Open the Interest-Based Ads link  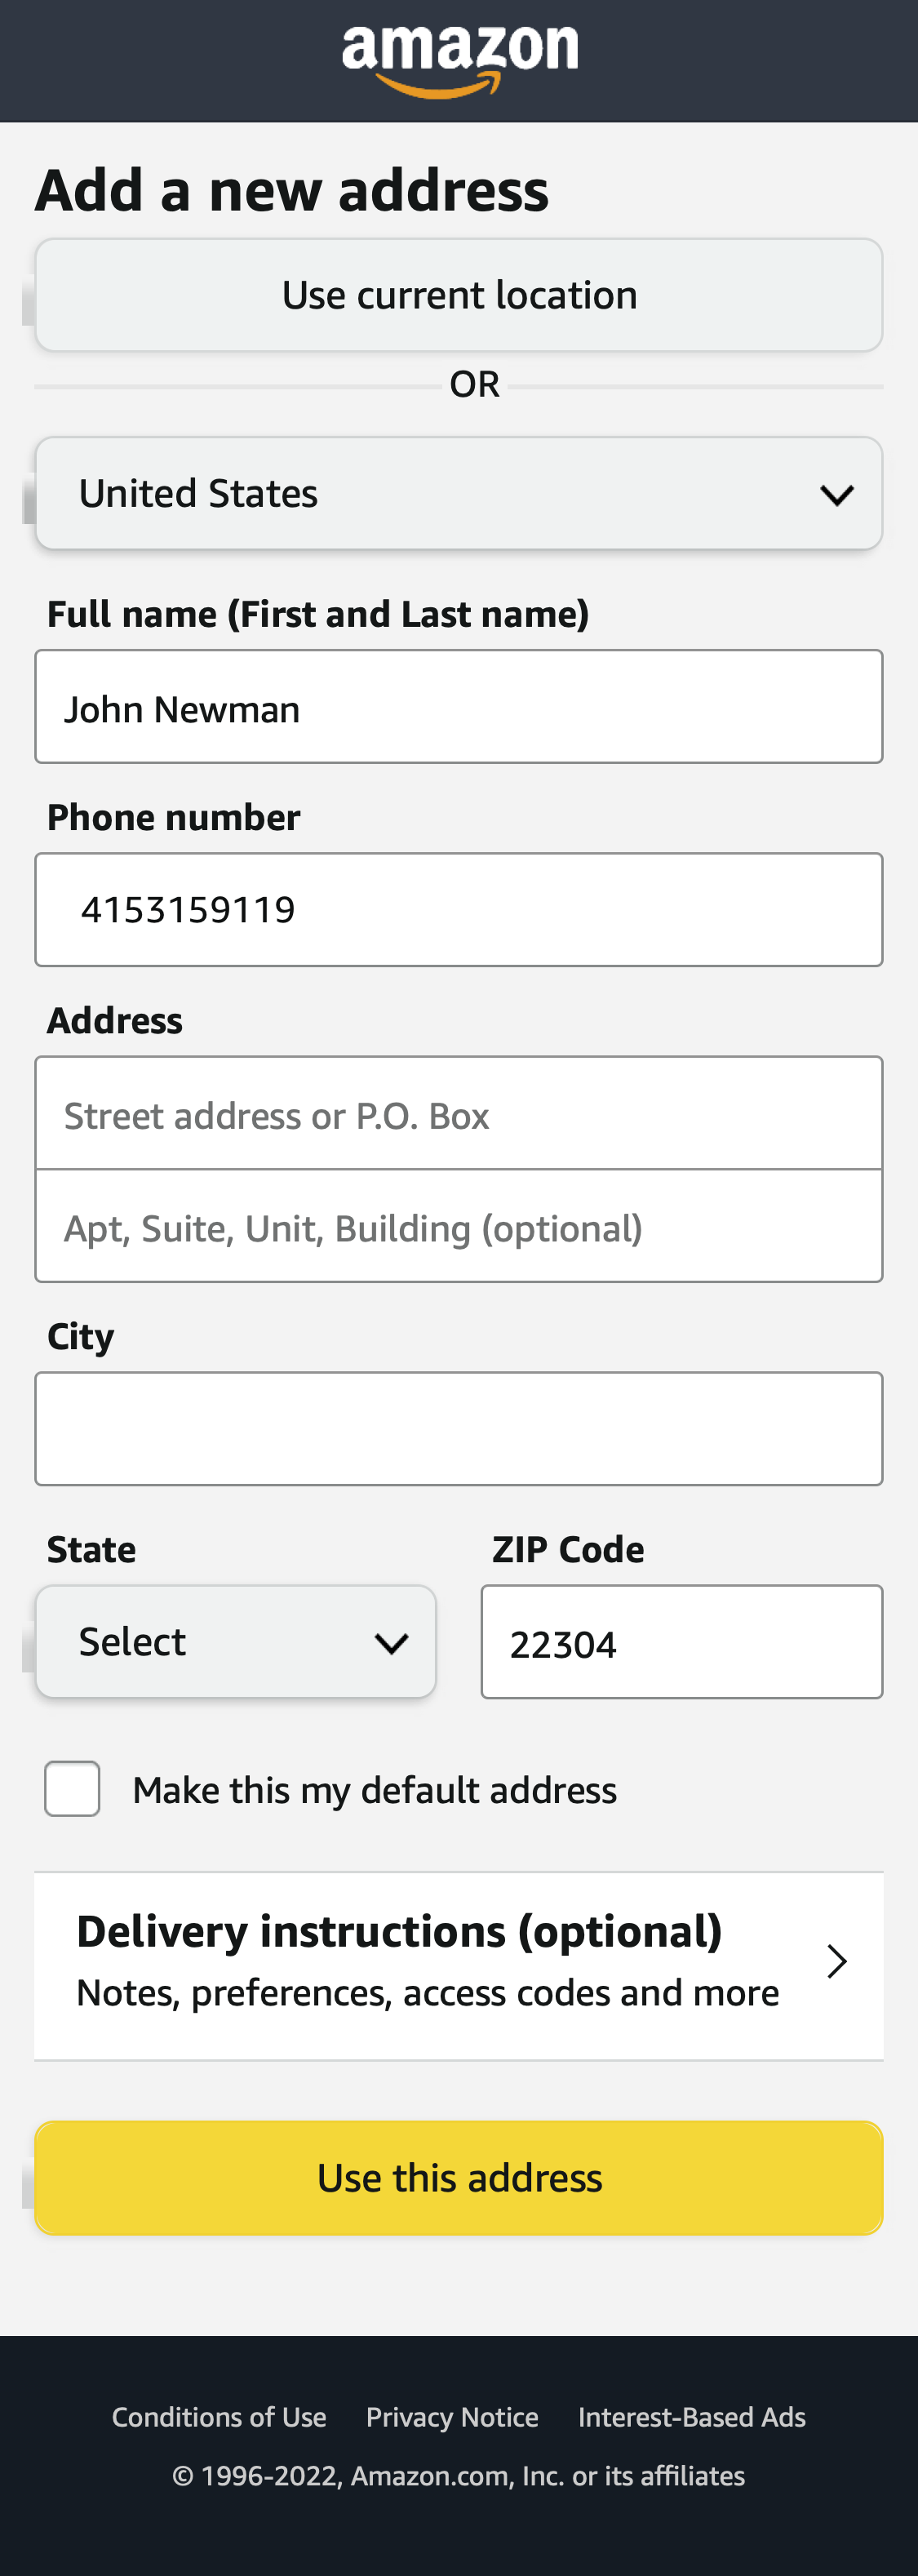tap(692, 2416)
